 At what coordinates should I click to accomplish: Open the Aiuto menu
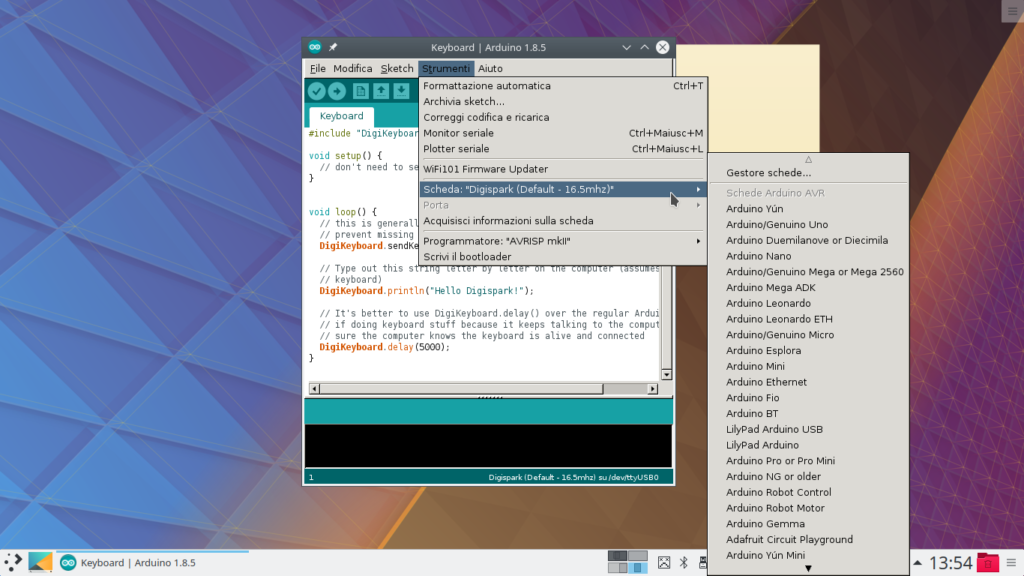(490, 69)
